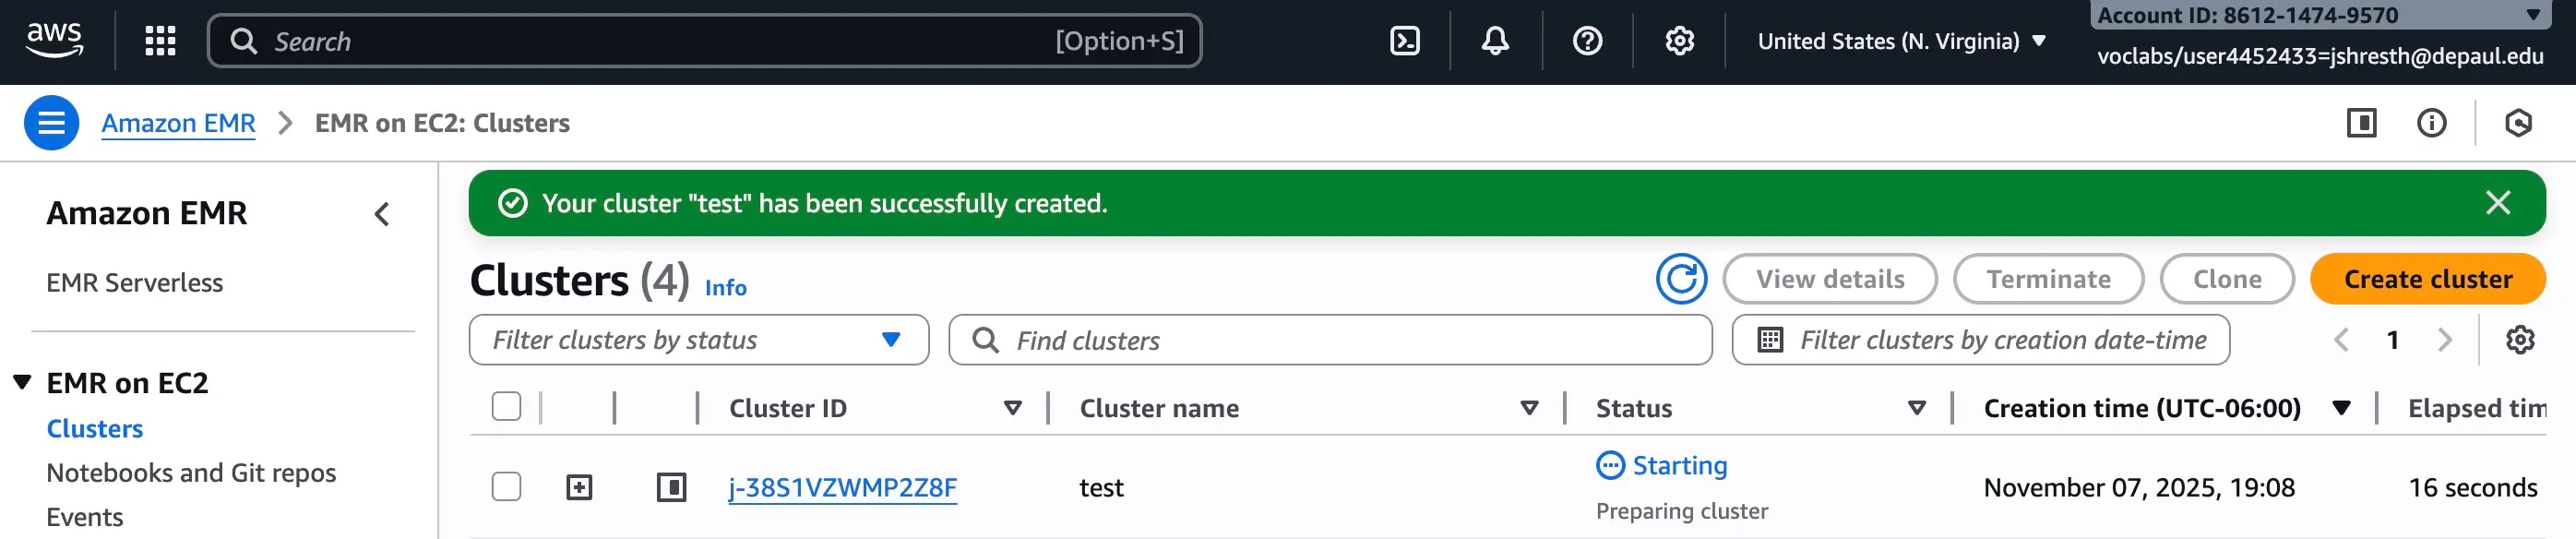This screenshot has width=2576, height=539.
Task: Dismiss the cluster created success banner
Action: coord(2497,203)
